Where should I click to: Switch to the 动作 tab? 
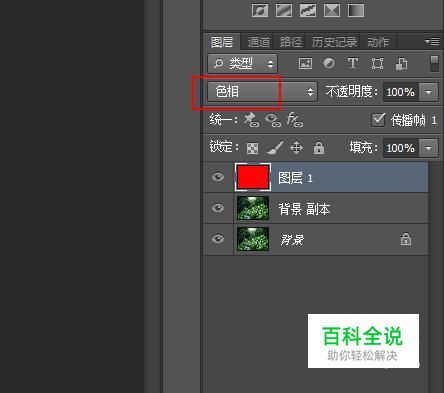coord(378,42)
